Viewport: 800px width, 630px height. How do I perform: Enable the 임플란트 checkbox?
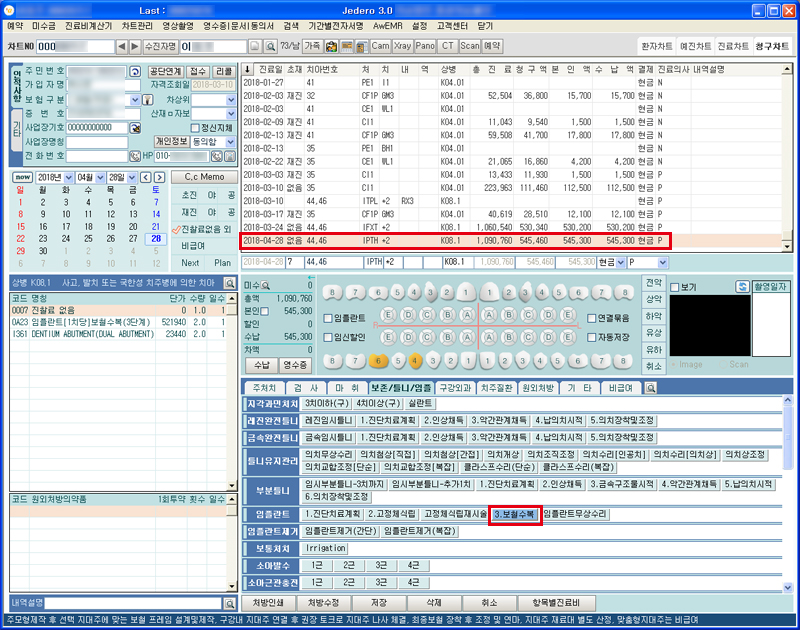pyautogui.click(x=329, y=318)
